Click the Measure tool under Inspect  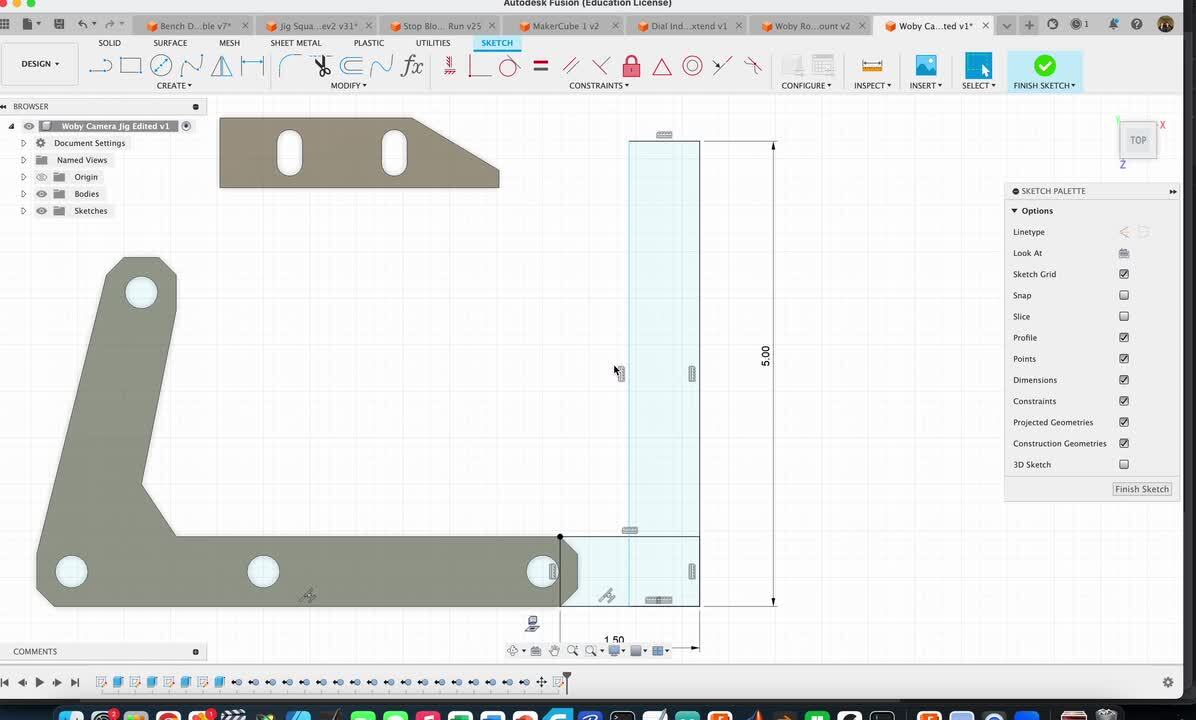coord(872,66)
